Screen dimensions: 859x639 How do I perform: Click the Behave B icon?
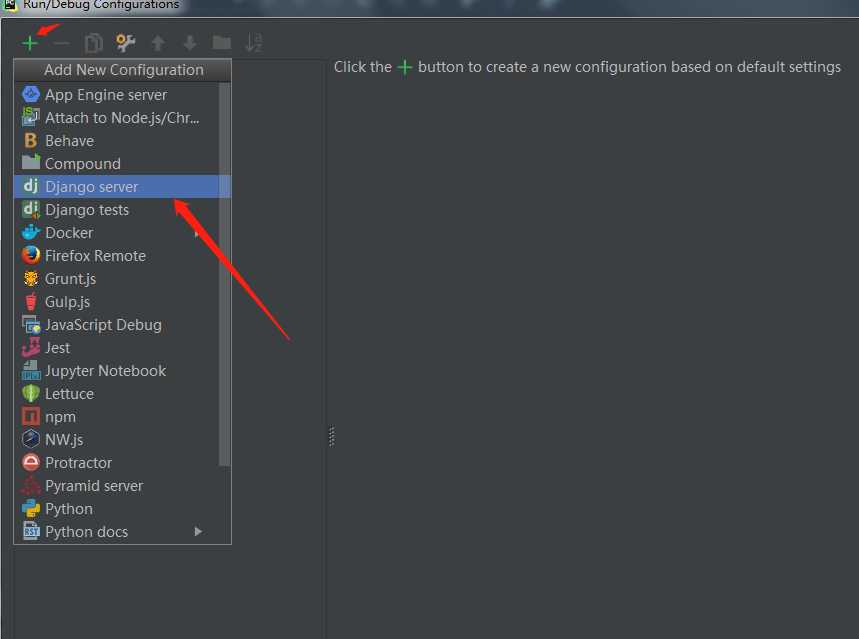pyautogui.click(x=31, y=140)
